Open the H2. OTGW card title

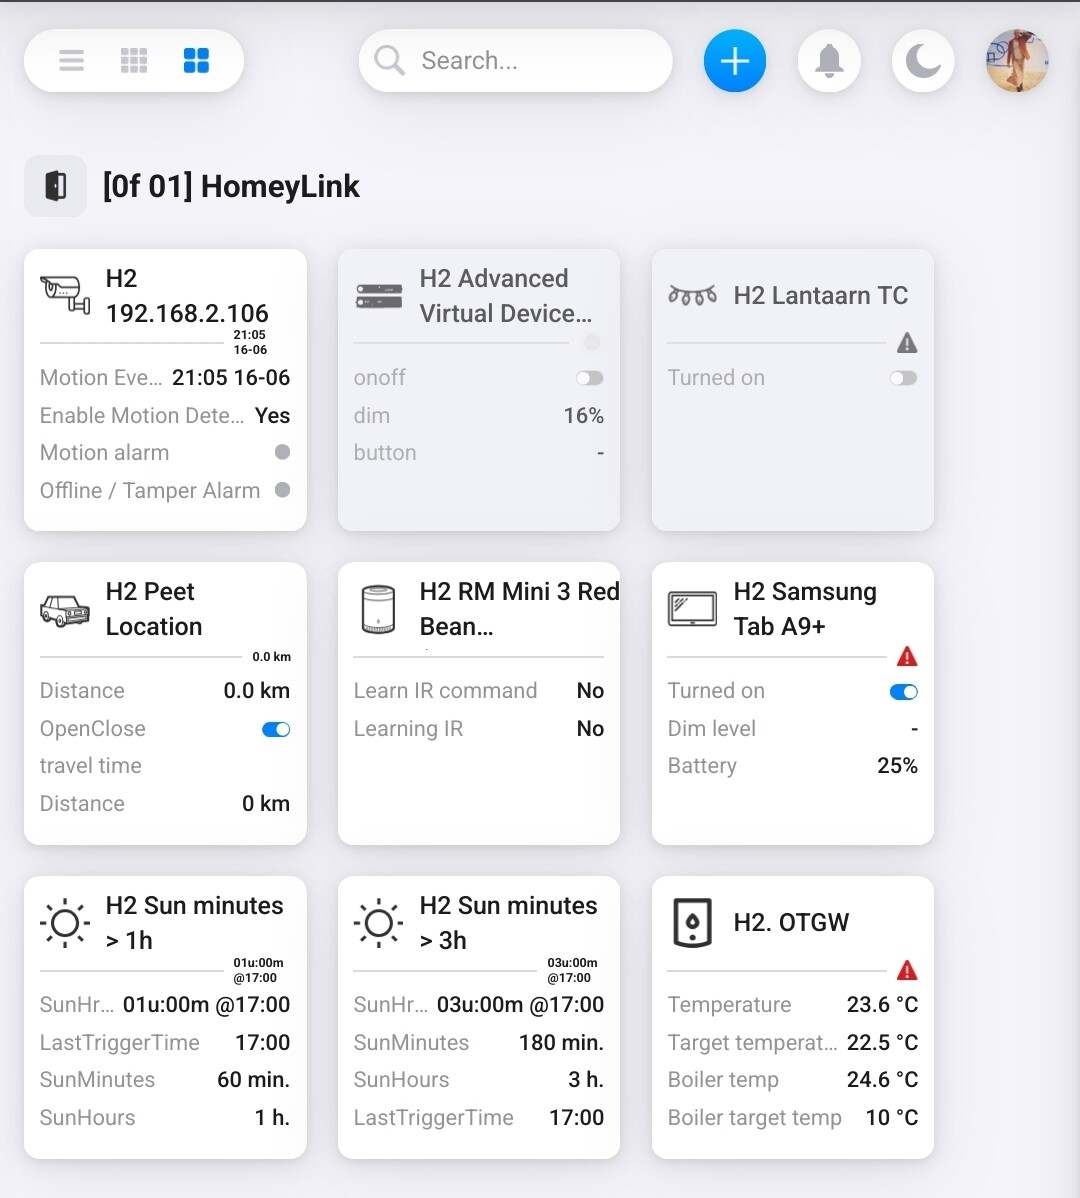pyautogui.click(x=791, y=923)
